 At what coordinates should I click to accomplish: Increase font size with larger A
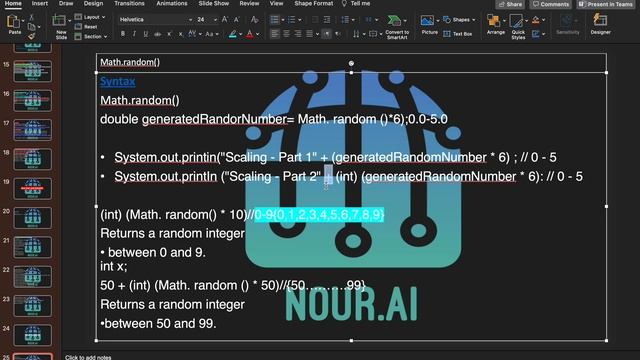pos(224,20)
